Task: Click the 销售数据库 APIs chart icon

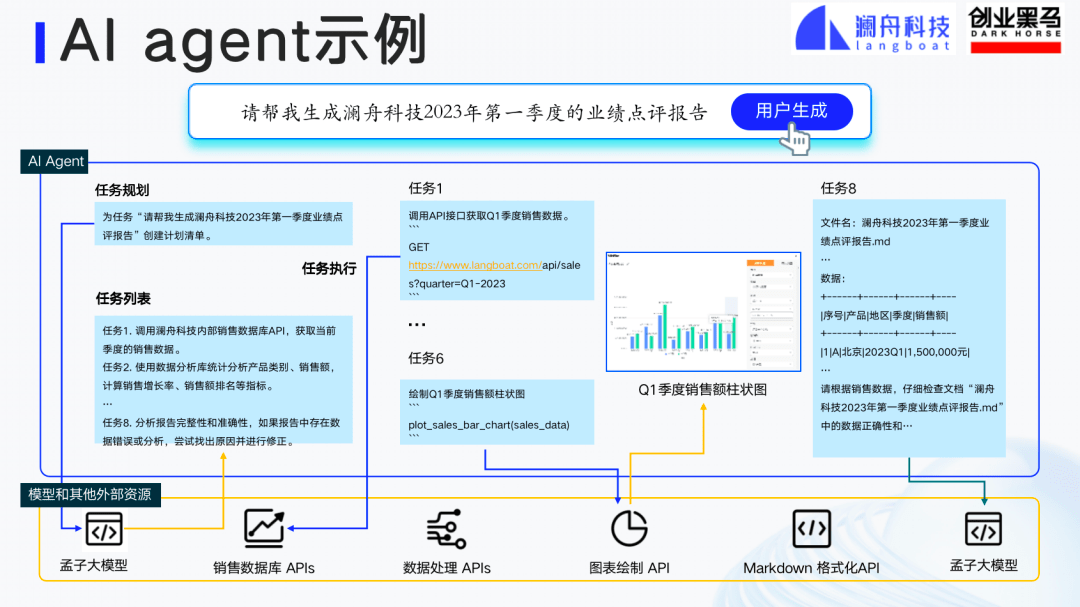Action: click(x=264, y=527)
